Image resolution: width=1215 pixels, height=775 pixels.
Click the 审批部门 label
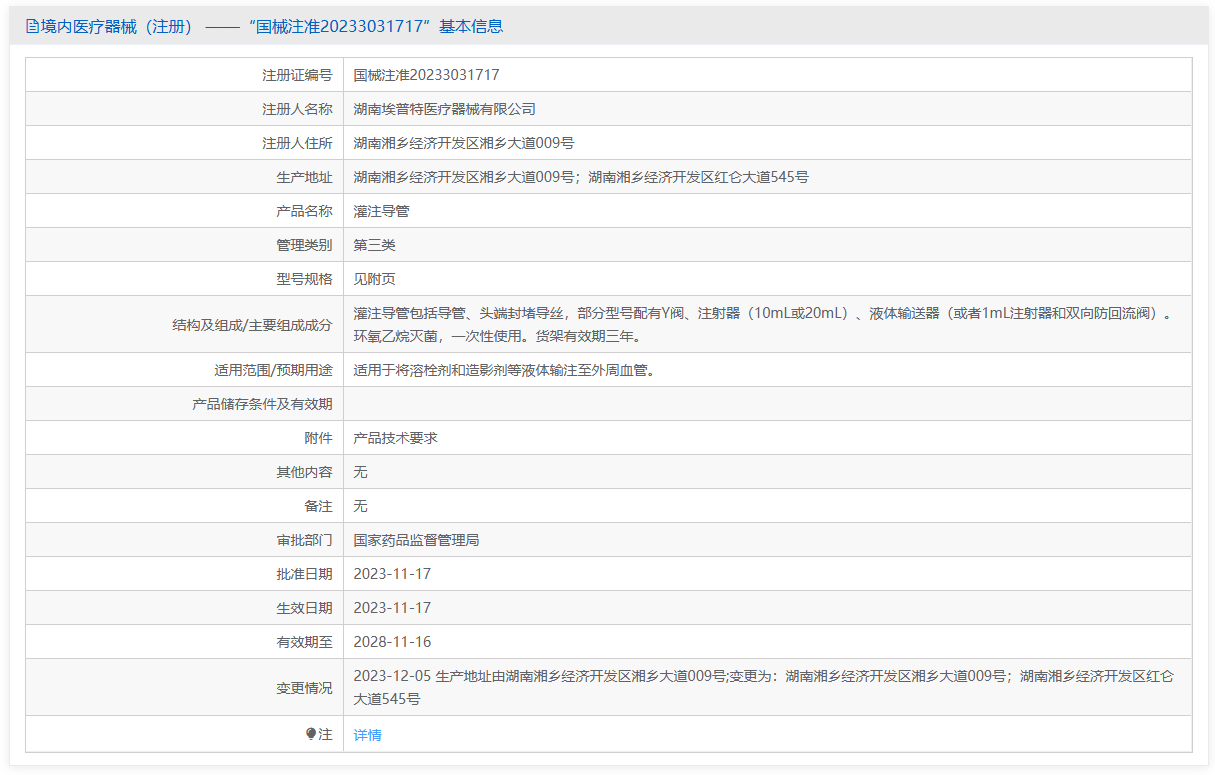point(304,540)
